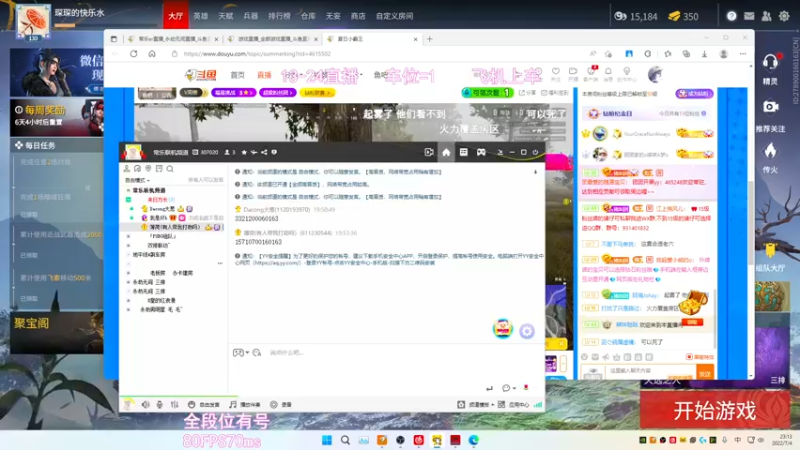Open the home tab in YY window
The width and height of the screenshot is (800, 450).
click(x=446, y=152)
